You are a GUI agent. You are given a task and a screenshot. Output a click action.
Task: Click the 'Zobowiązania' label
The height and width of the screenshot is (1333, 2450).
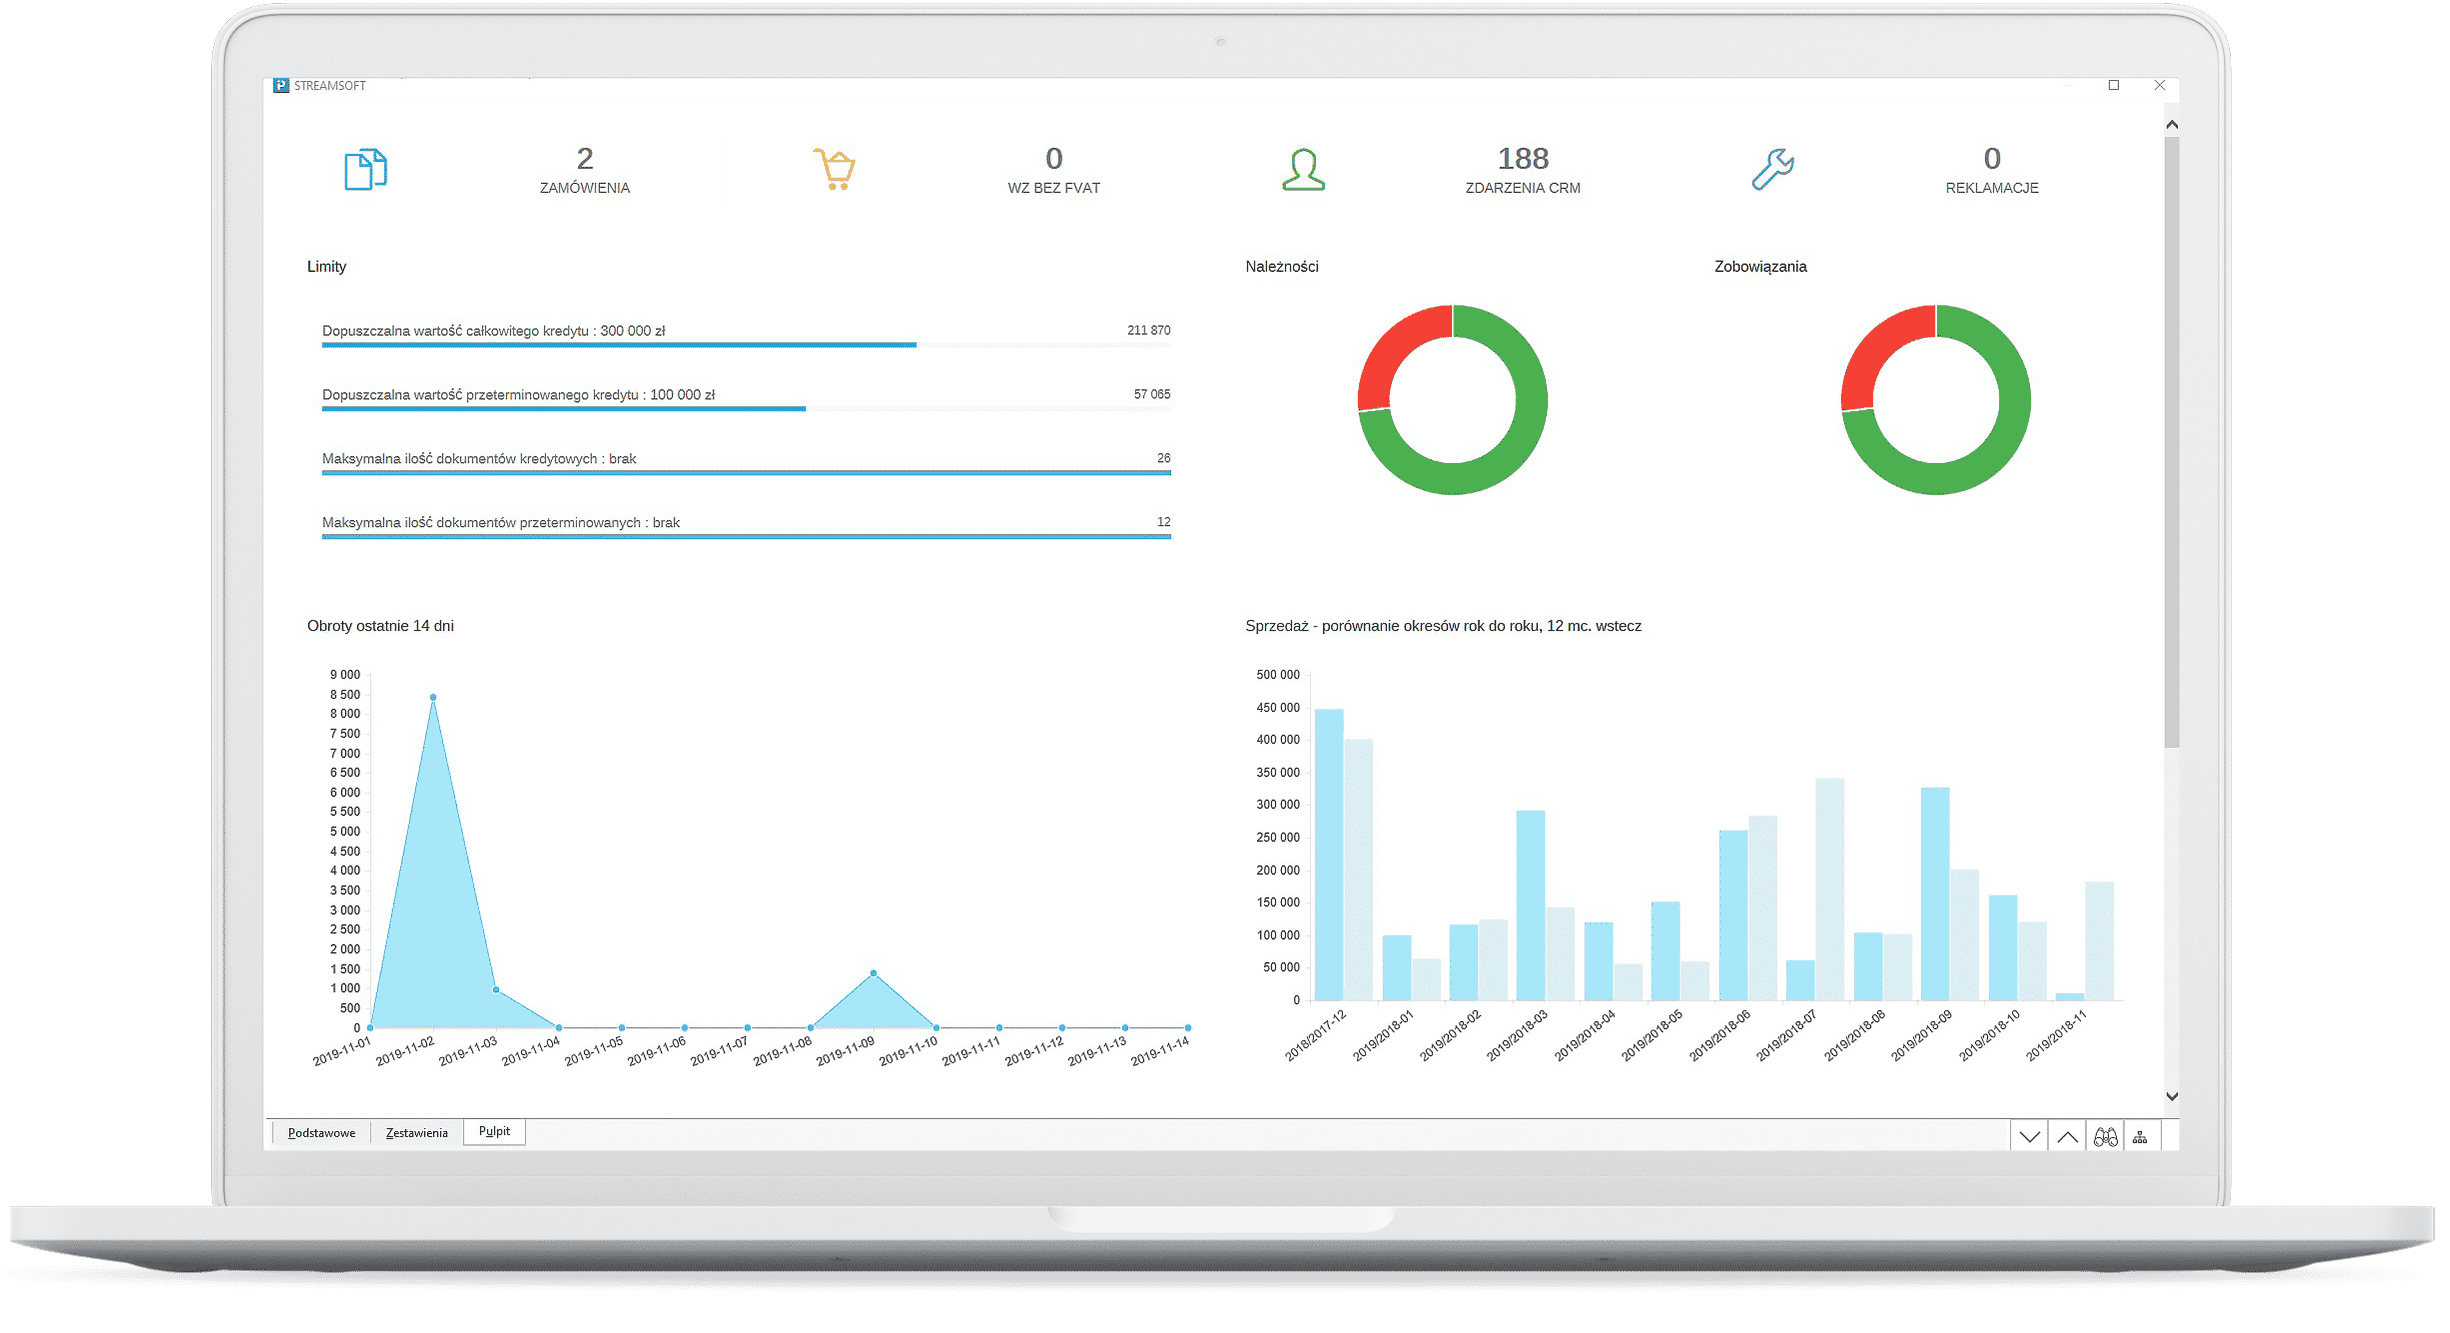[1760, 266]
